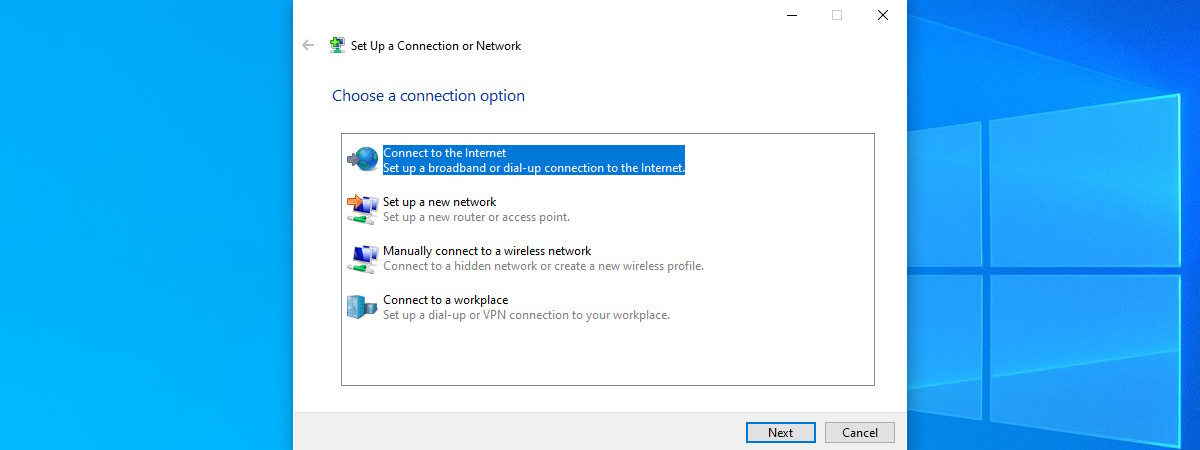The width and height of the screenshot is (1200, 450).
Task: Click the globe icon for Connect to the Internet
Action: 363,160
